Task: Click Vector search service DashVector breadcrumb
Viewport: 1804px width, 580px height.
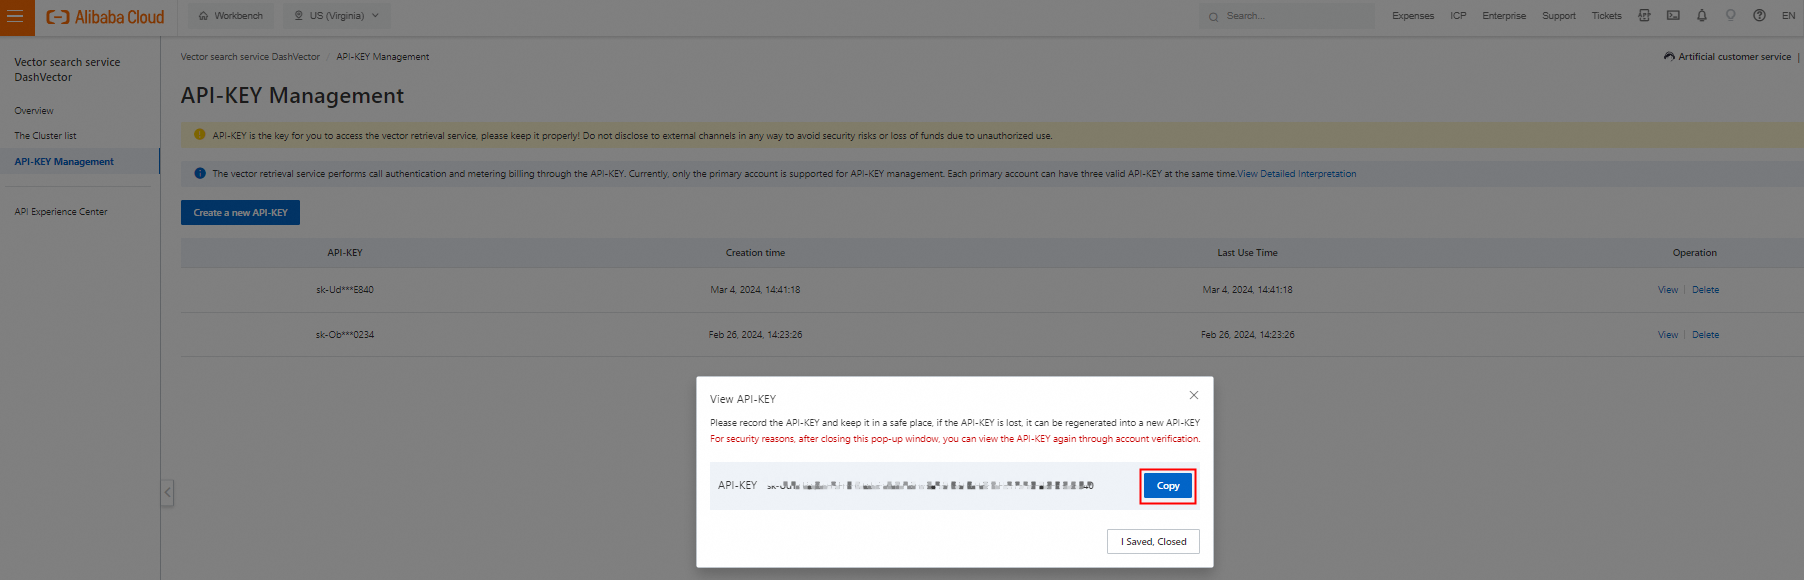Action: pyautogui.click(x=250, y=57)
